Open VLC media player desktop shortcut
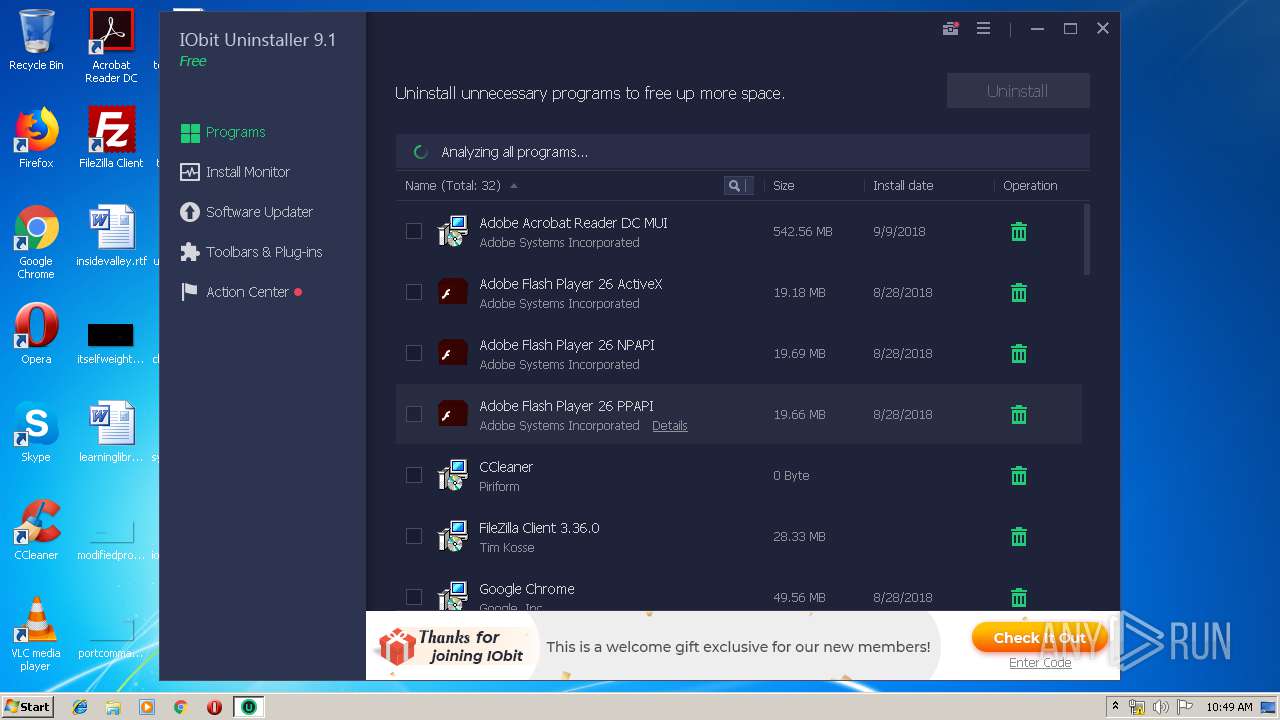This screenshot has height=720, width=1280. [x=36, y=635]
